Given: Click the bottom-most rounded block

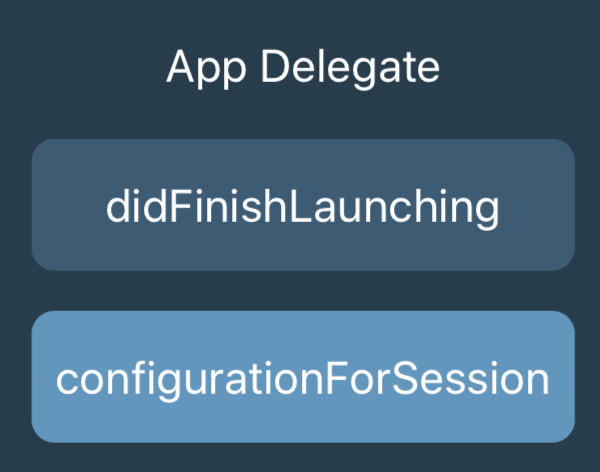Looking at the screenshot, I should click(x=303, y=377).
